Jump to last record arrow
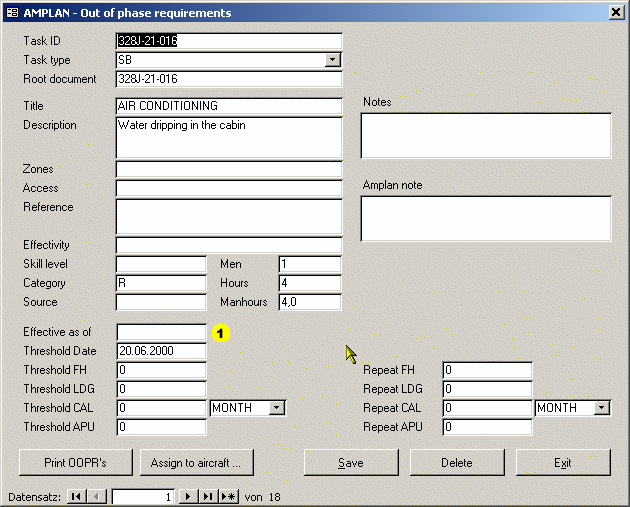The width and height of the screenshot is (630, 507). point(207,496)
